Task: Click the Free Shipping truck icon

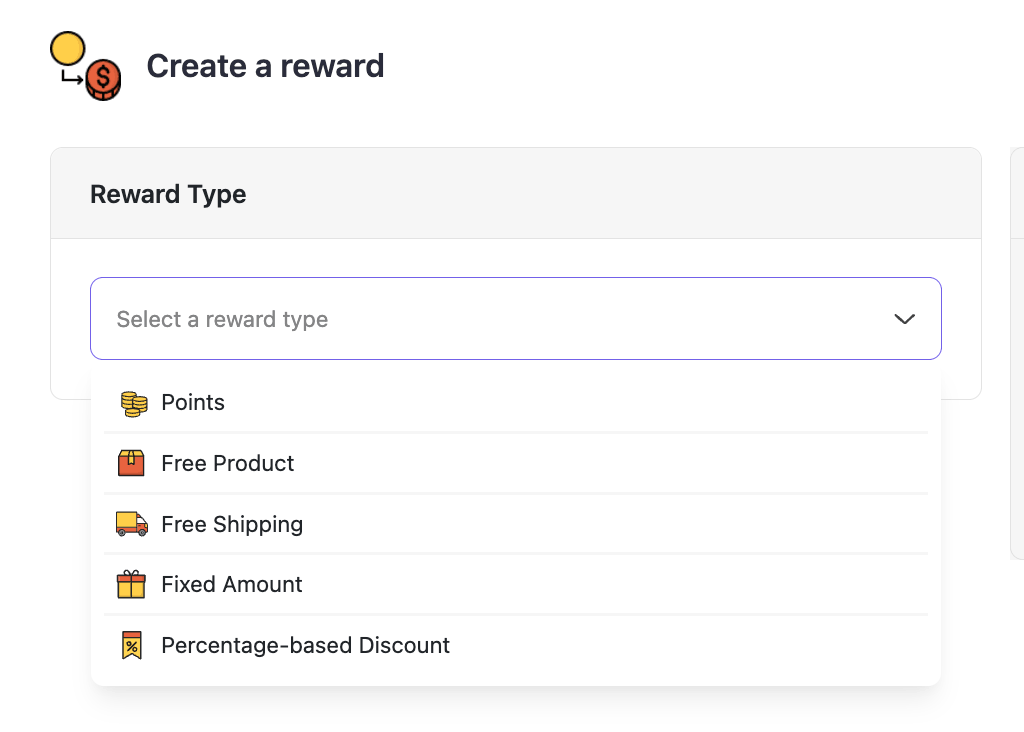Action: (131, 524)
